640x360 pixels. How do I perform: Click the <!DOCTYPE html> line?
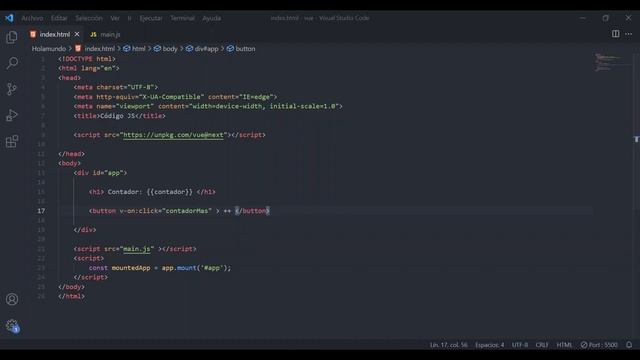coord(87,59)
